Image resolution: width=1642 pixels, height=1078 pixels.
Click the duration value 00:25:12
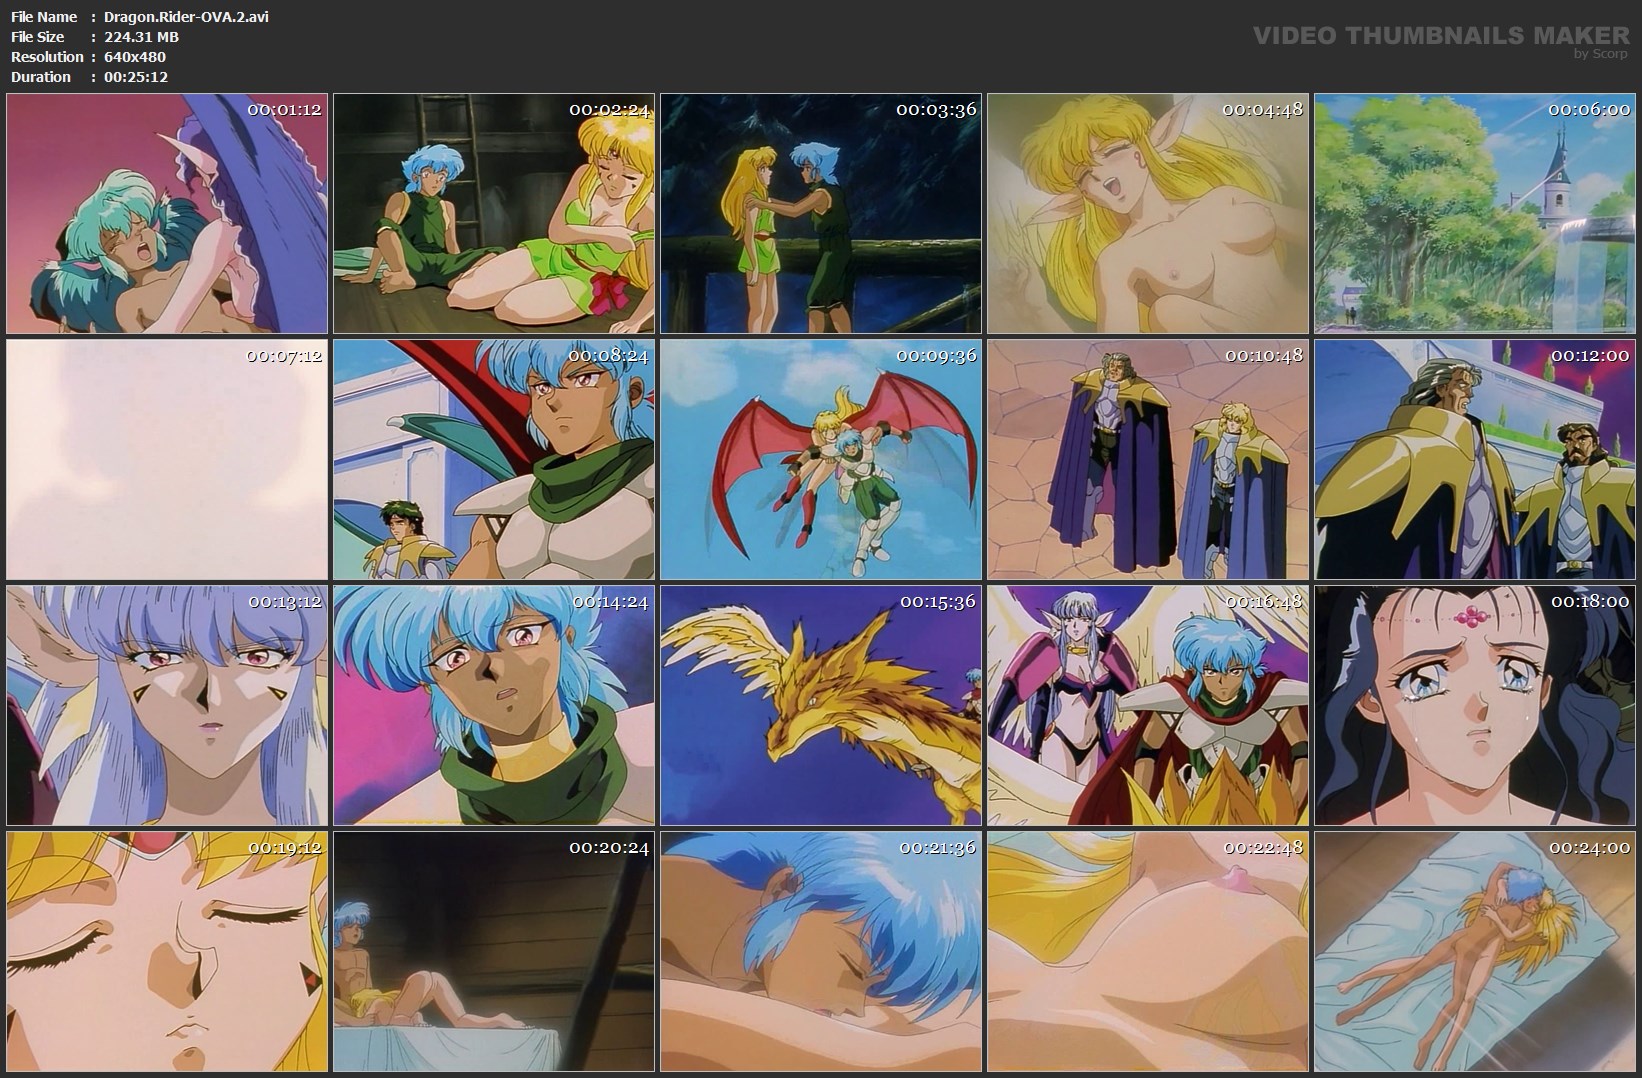tap(136, 77)
